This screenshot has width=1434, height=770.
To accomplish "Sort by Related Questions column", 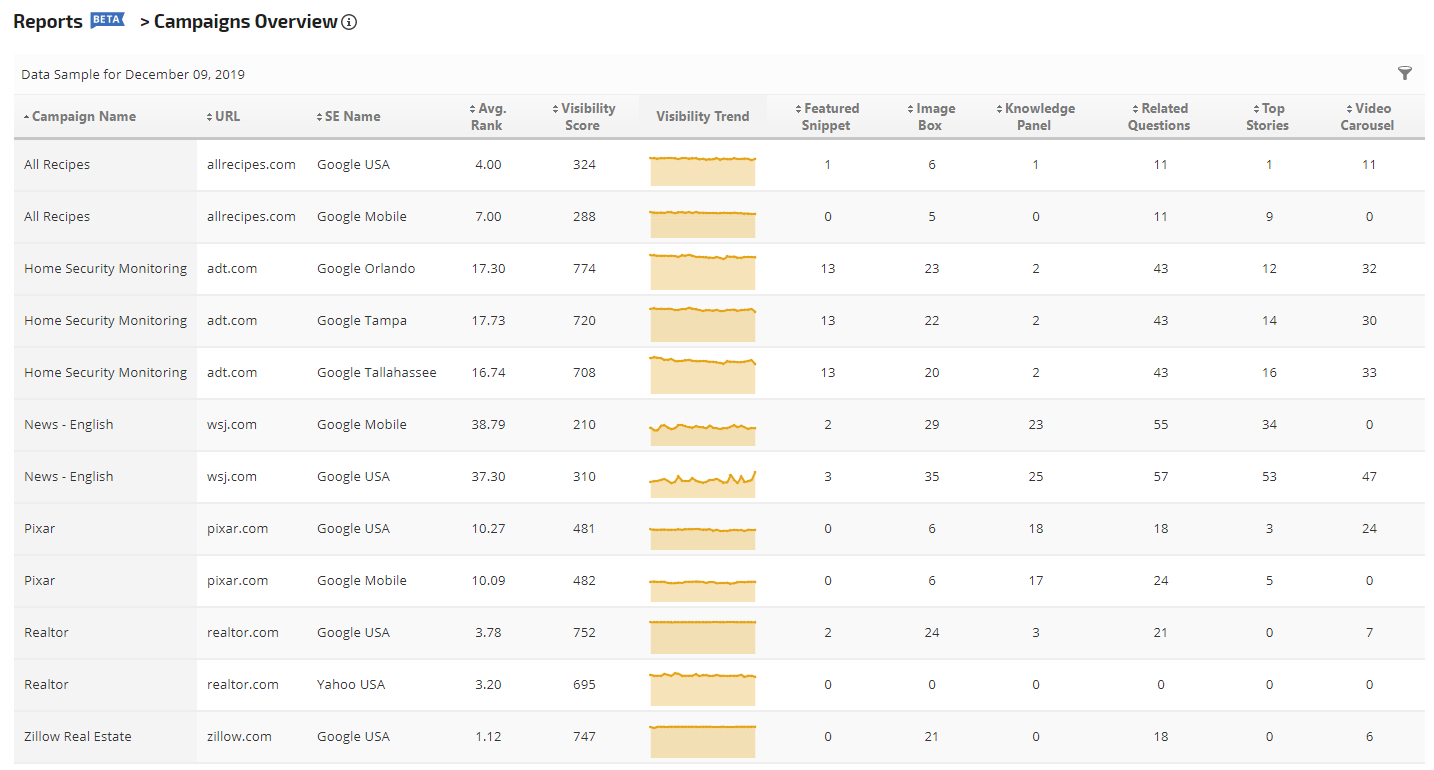I will (x=1160, y=117).
